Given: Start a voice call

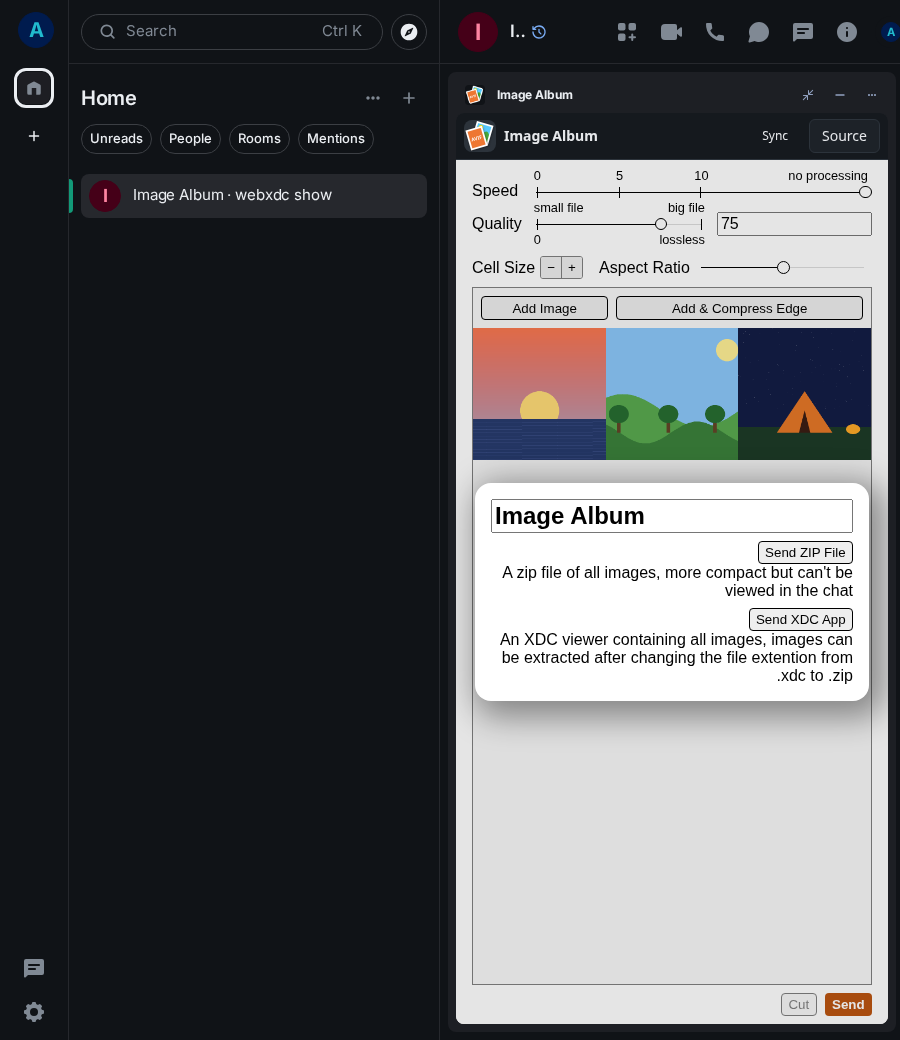Looking at the screenshot, I should (714, 32).
